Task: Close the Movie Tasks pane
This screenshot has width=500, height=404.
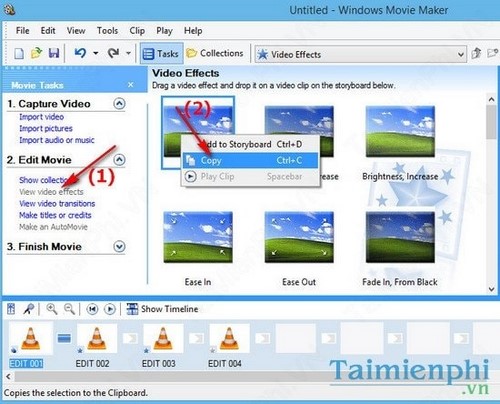Action: (x=131, y=85)
